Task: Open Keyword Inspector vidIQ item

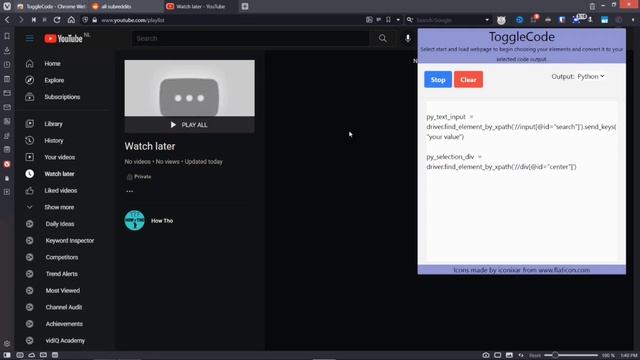Action: [x=69, y=241]
